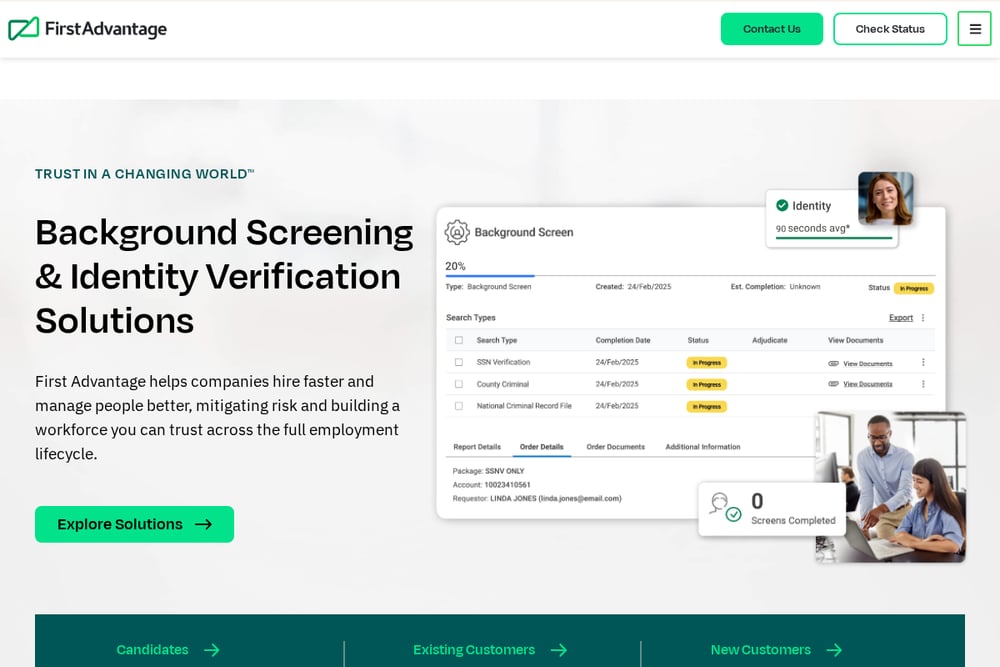Click the arrow next to New Customers

coord(834,650)
